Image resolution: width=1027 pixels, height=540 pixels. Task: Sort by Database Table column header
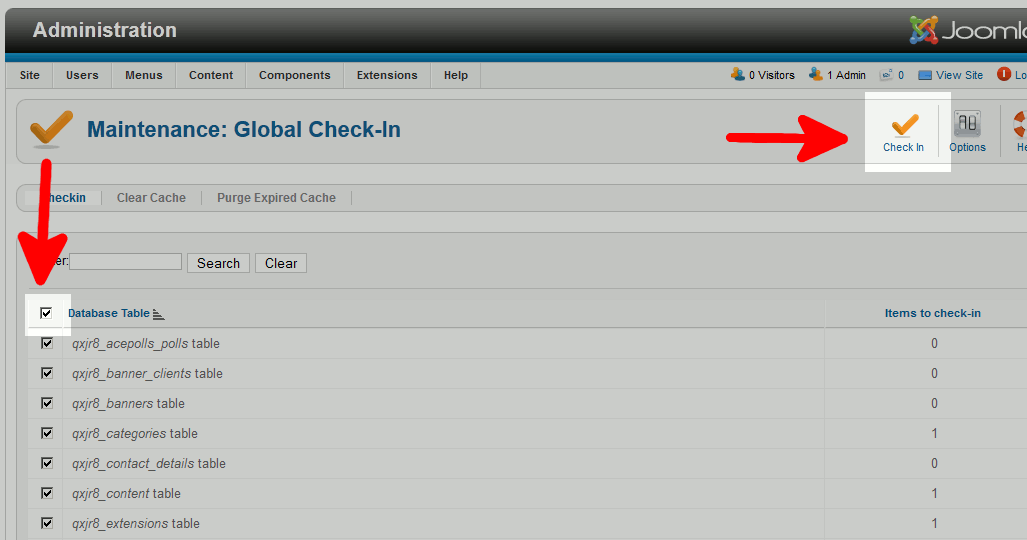(109, 313)
